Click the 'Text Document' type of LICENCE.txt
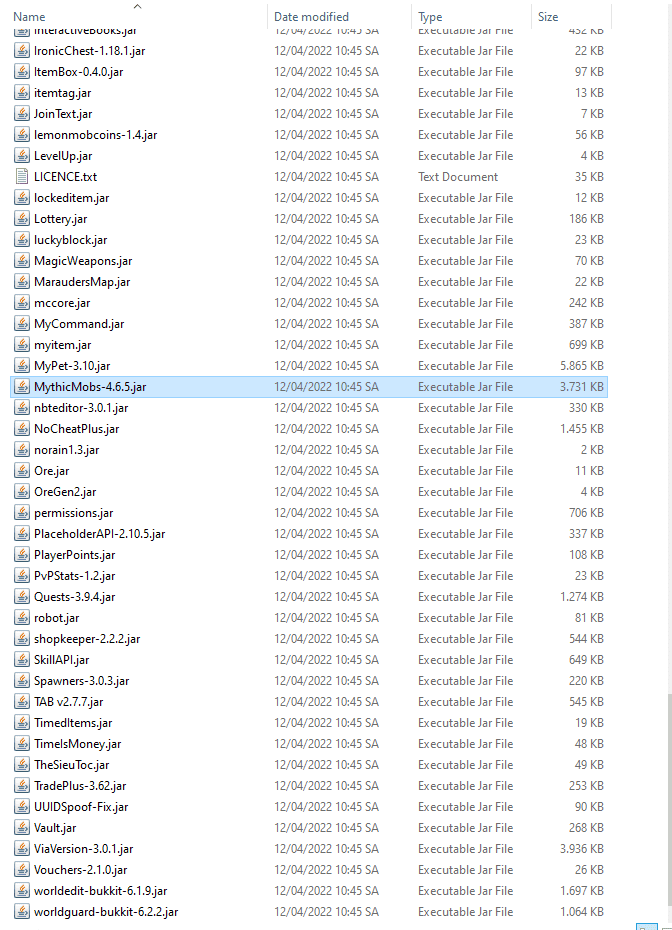Image resolution: width=672 pixels, height=930 pixels. (458, 177)
